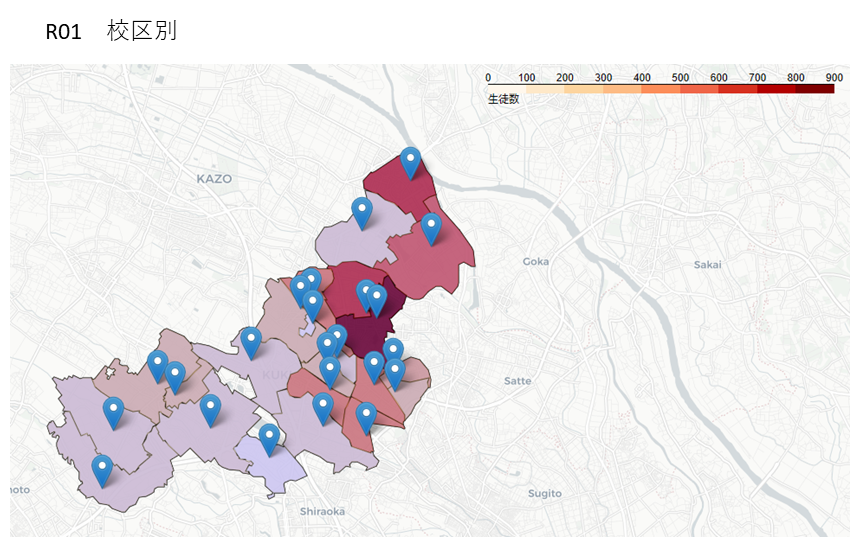
Task: Click the 400-500 orange legend swatch
Action: coord(660,89)
